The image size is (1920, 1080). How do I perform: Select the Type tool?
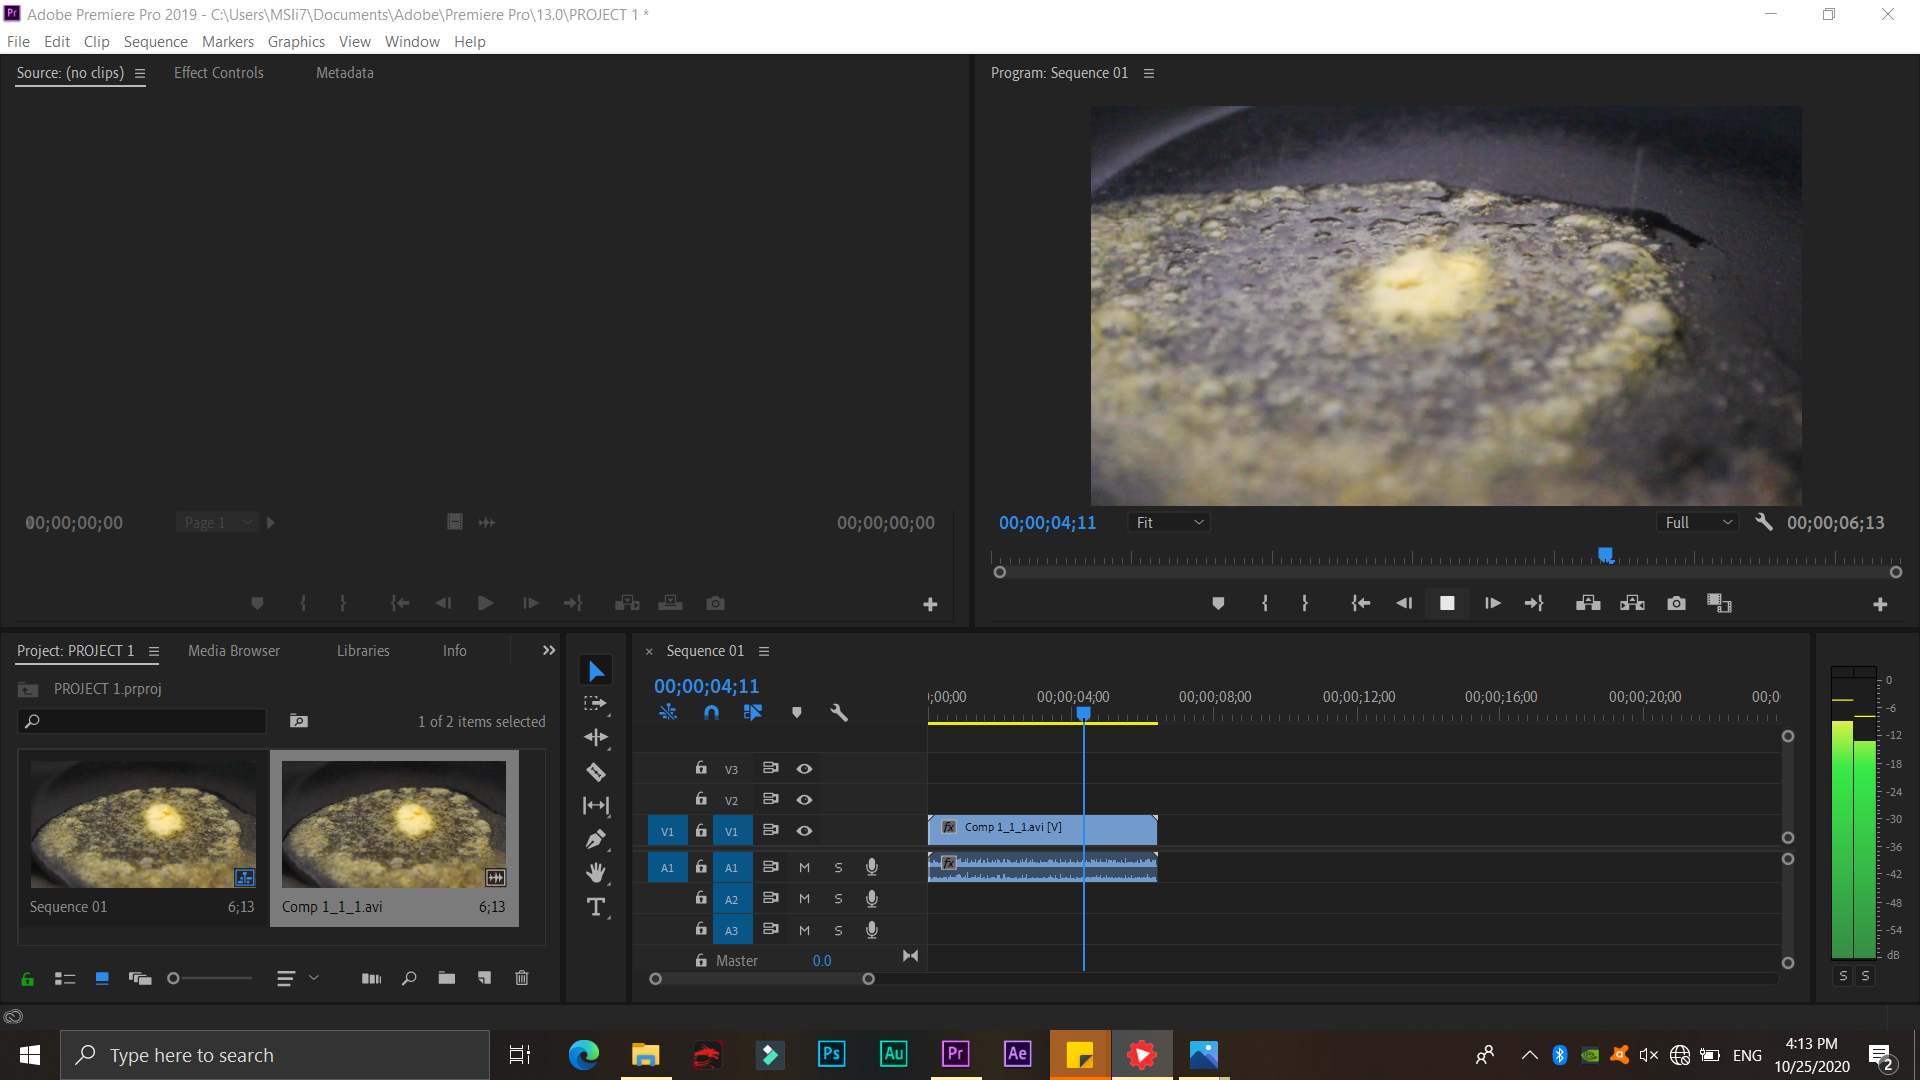[x=596, y=907]
